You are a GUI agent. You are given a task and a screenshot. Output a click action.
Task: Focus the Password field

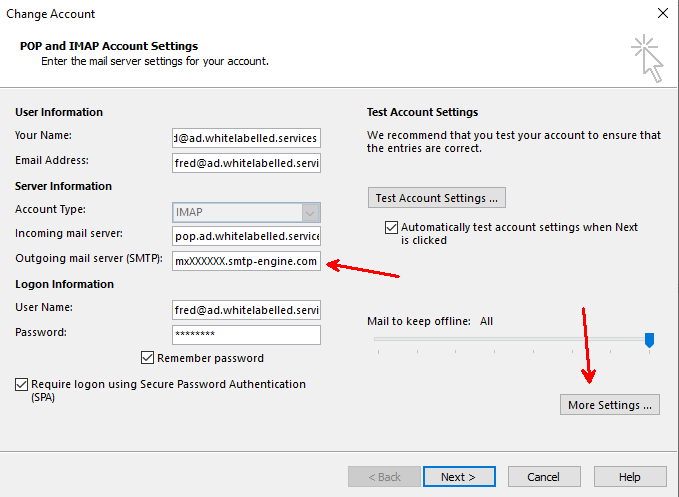coord(246,335)
